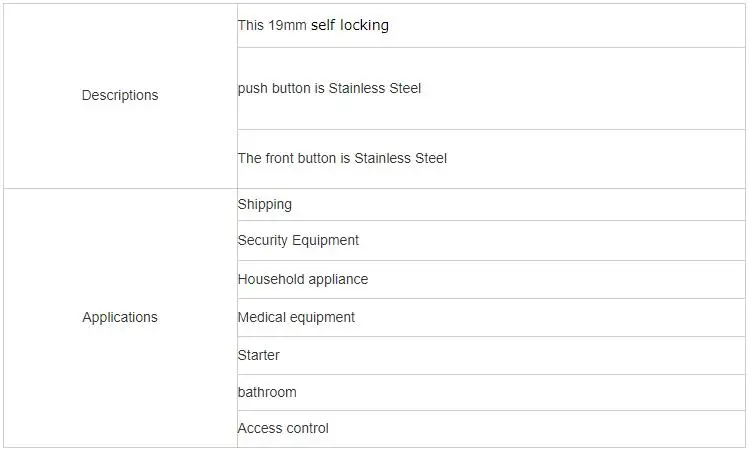Click the Descriptions row header cell
The width and height of the screenshot is (749, 450).
pyautogui.click(x=120, y=96)
